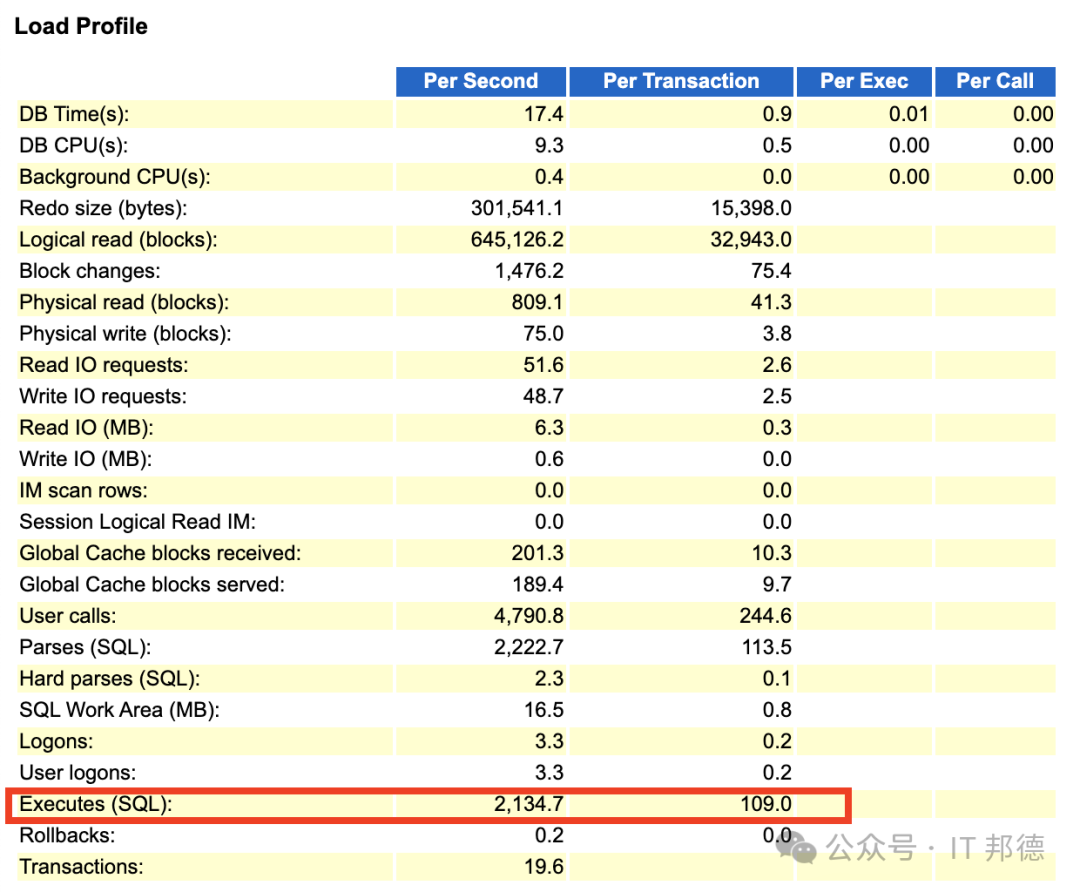Select the "Hard parses (SQL):" label
Image resolution: width=1080 pixels, height=892 pixels.
[x=110, y=679]
